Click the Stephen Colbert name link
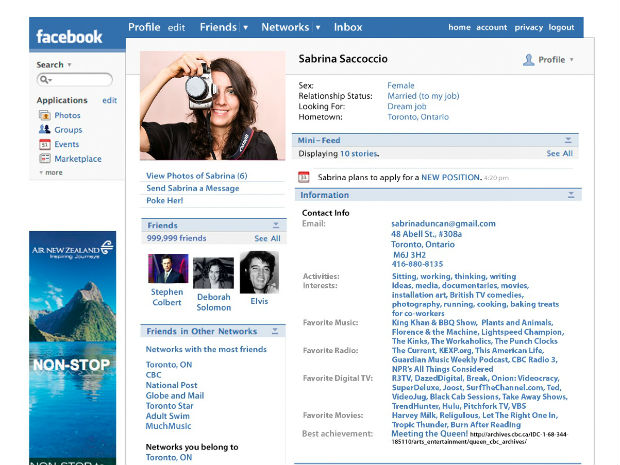This screenshot has height=465, width=620. pos(167,297)
